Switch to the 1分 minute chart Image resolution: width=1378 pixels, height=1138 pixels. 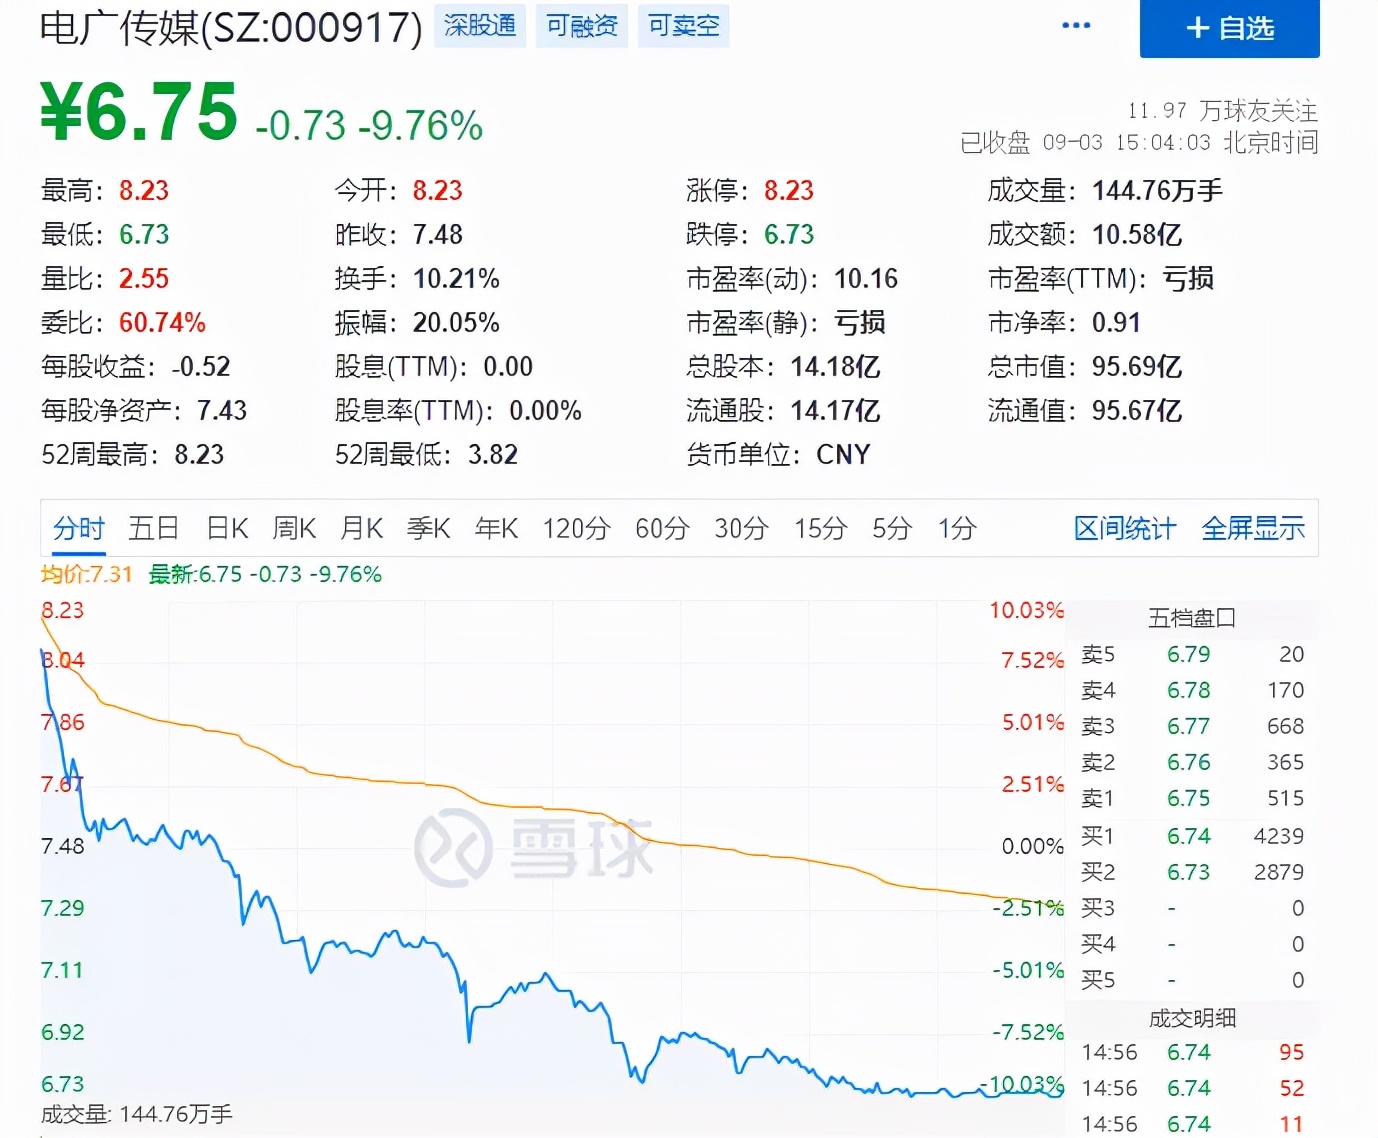[955, 528]
